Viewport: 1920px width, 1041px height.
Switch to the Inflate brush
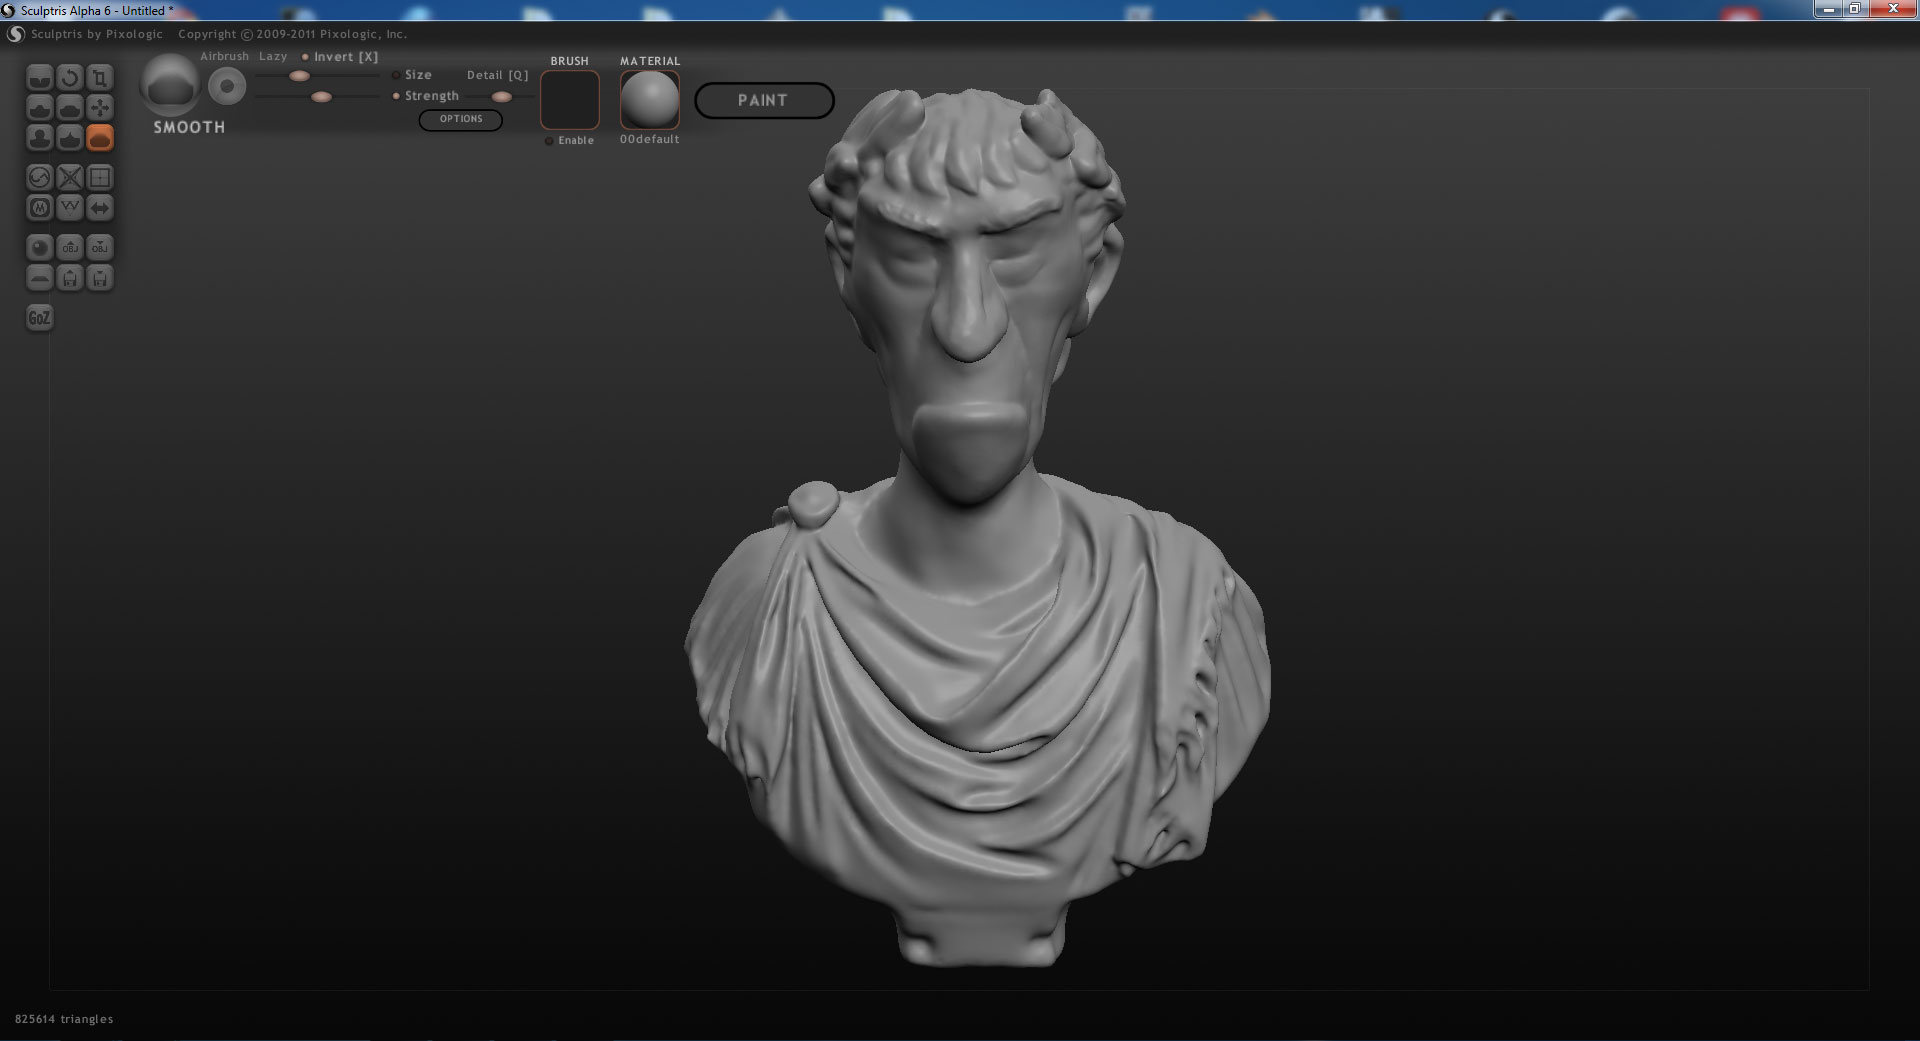pyautogui.click(x=38, y=138)
